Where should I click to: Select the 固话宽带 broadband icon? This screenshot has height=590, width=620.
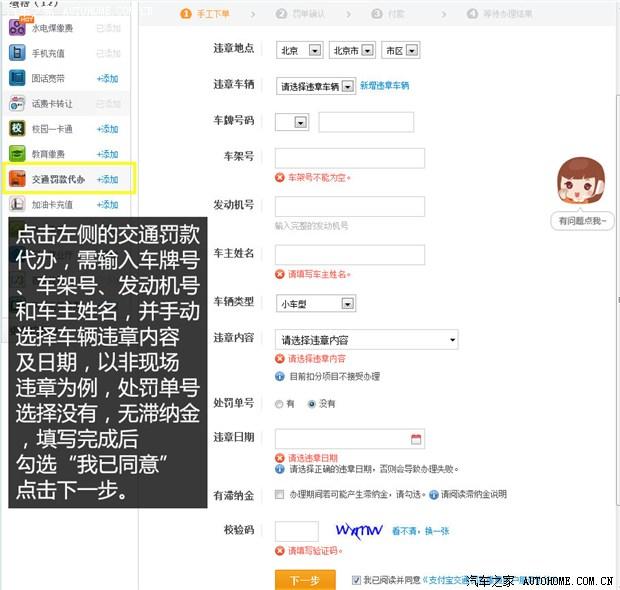17,78
